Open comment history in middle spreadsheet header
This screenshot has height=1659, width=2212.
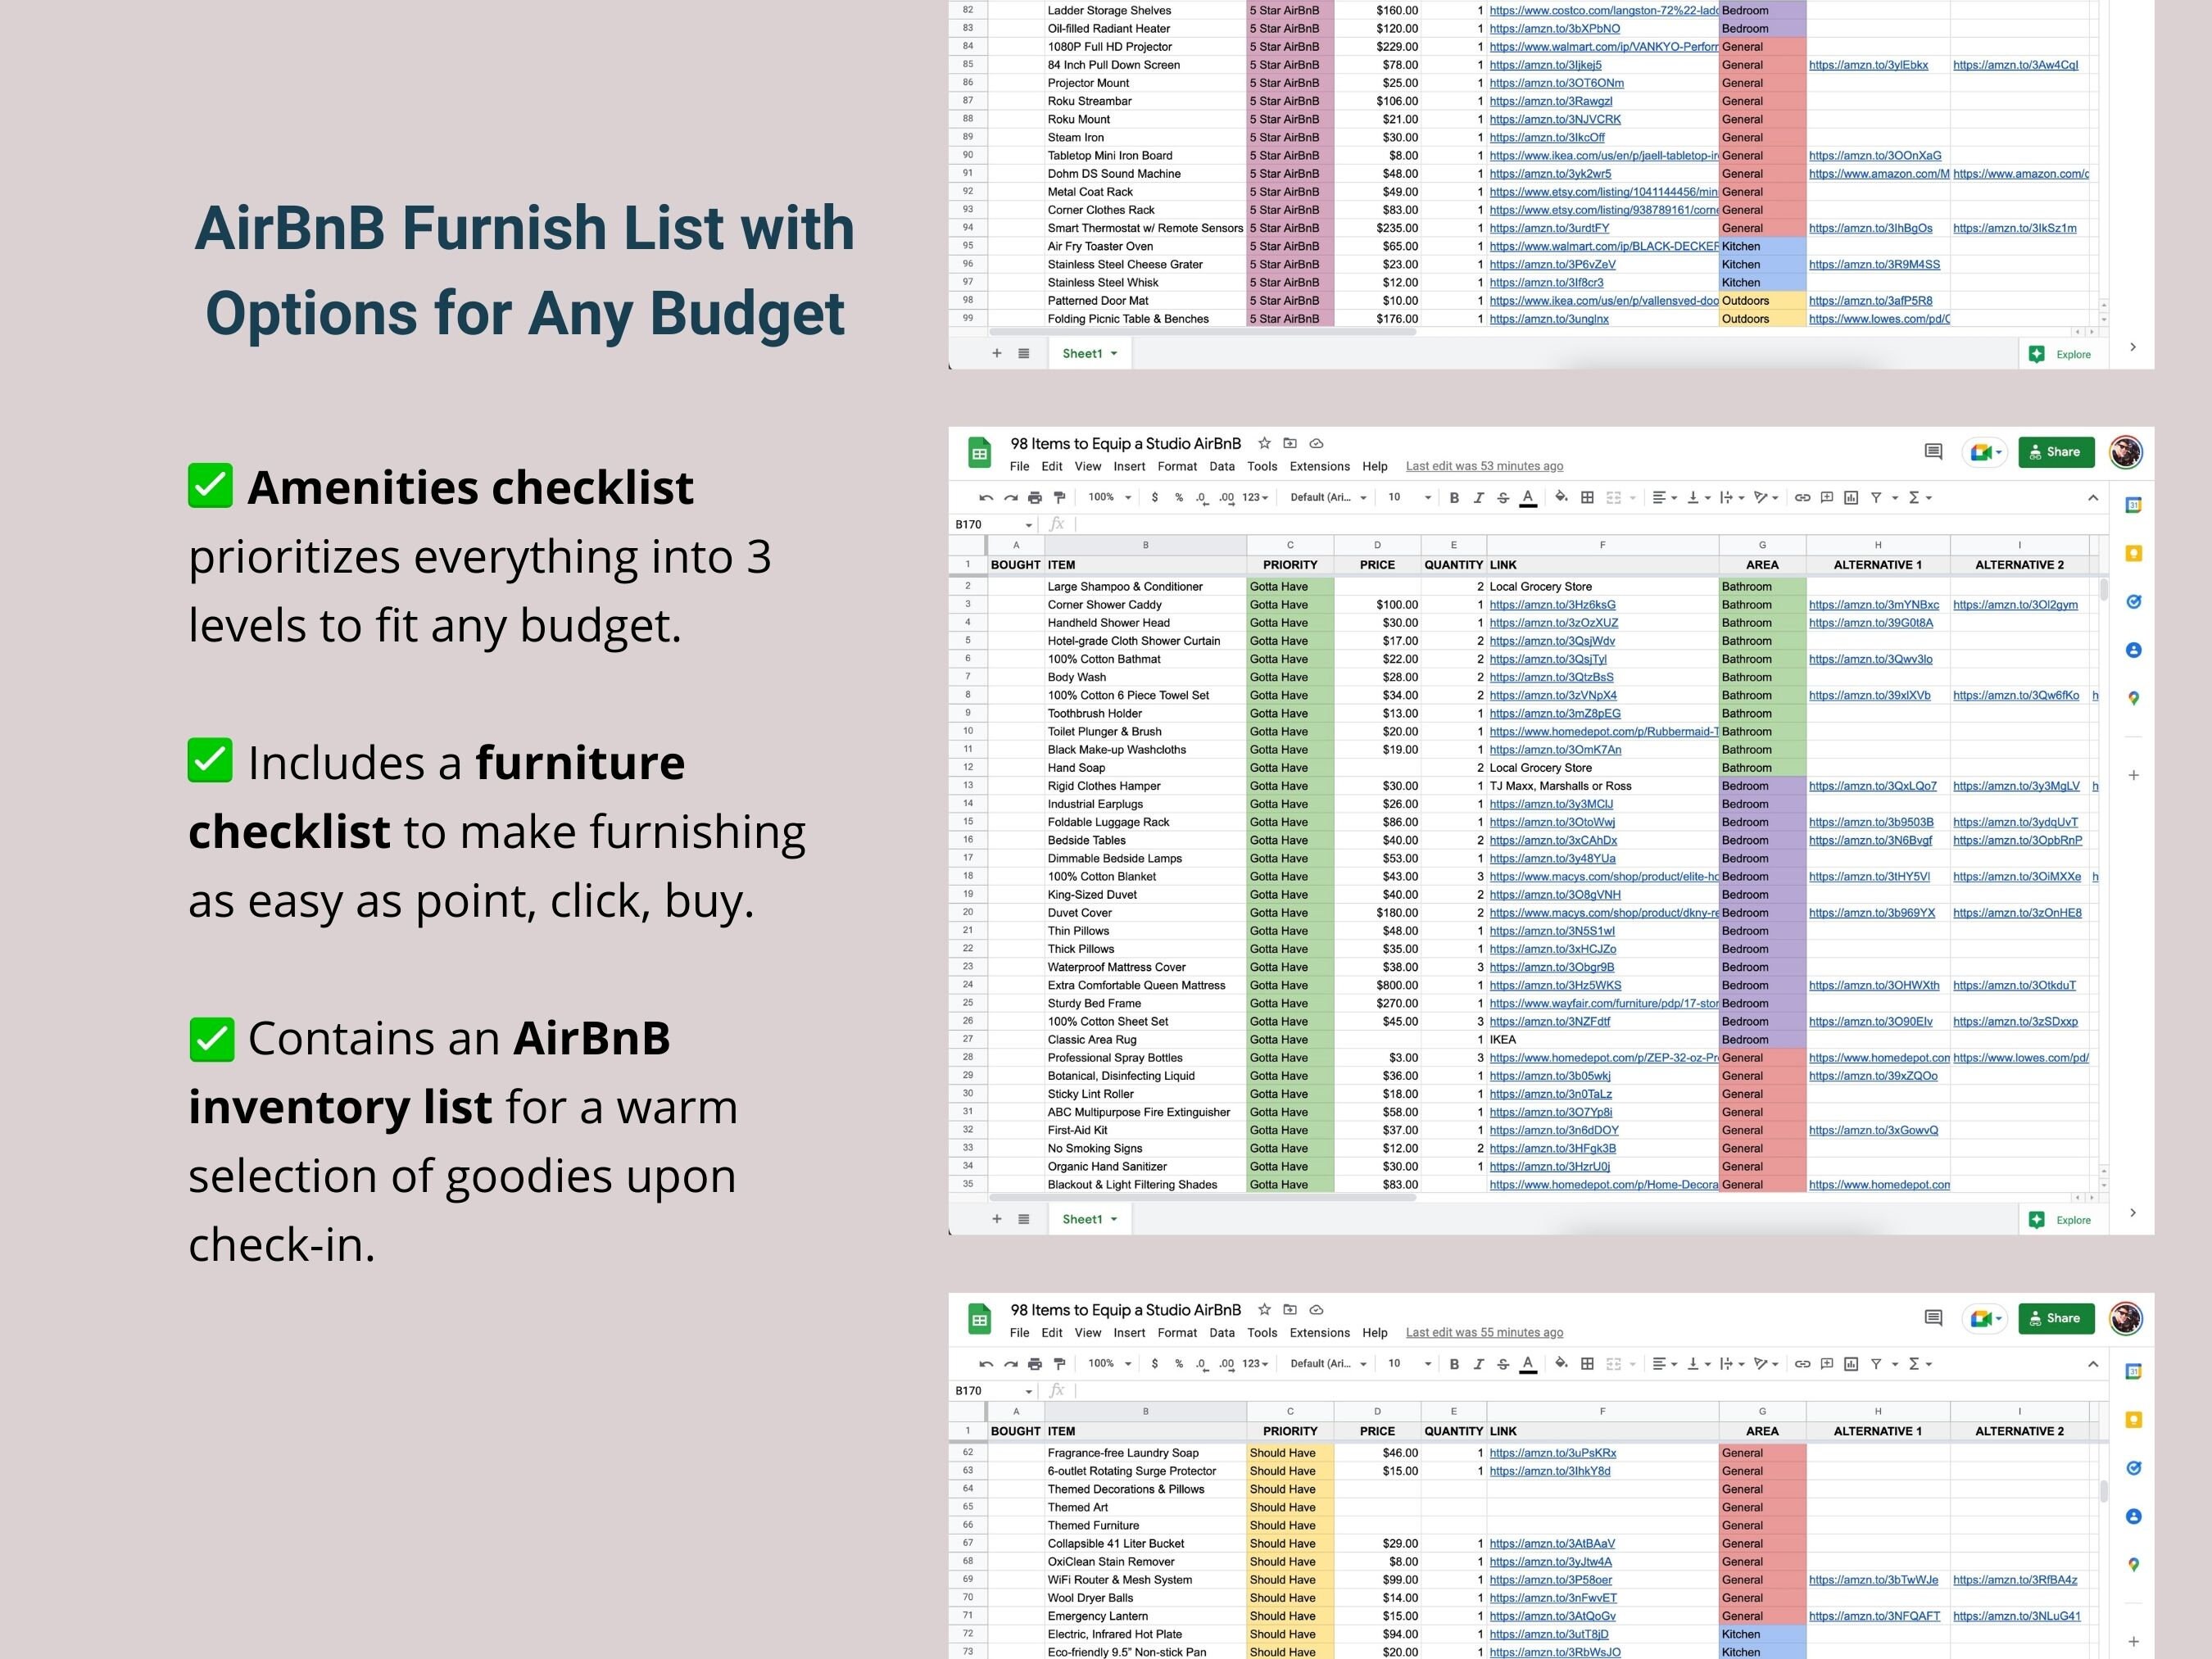tap(1933, 452)
